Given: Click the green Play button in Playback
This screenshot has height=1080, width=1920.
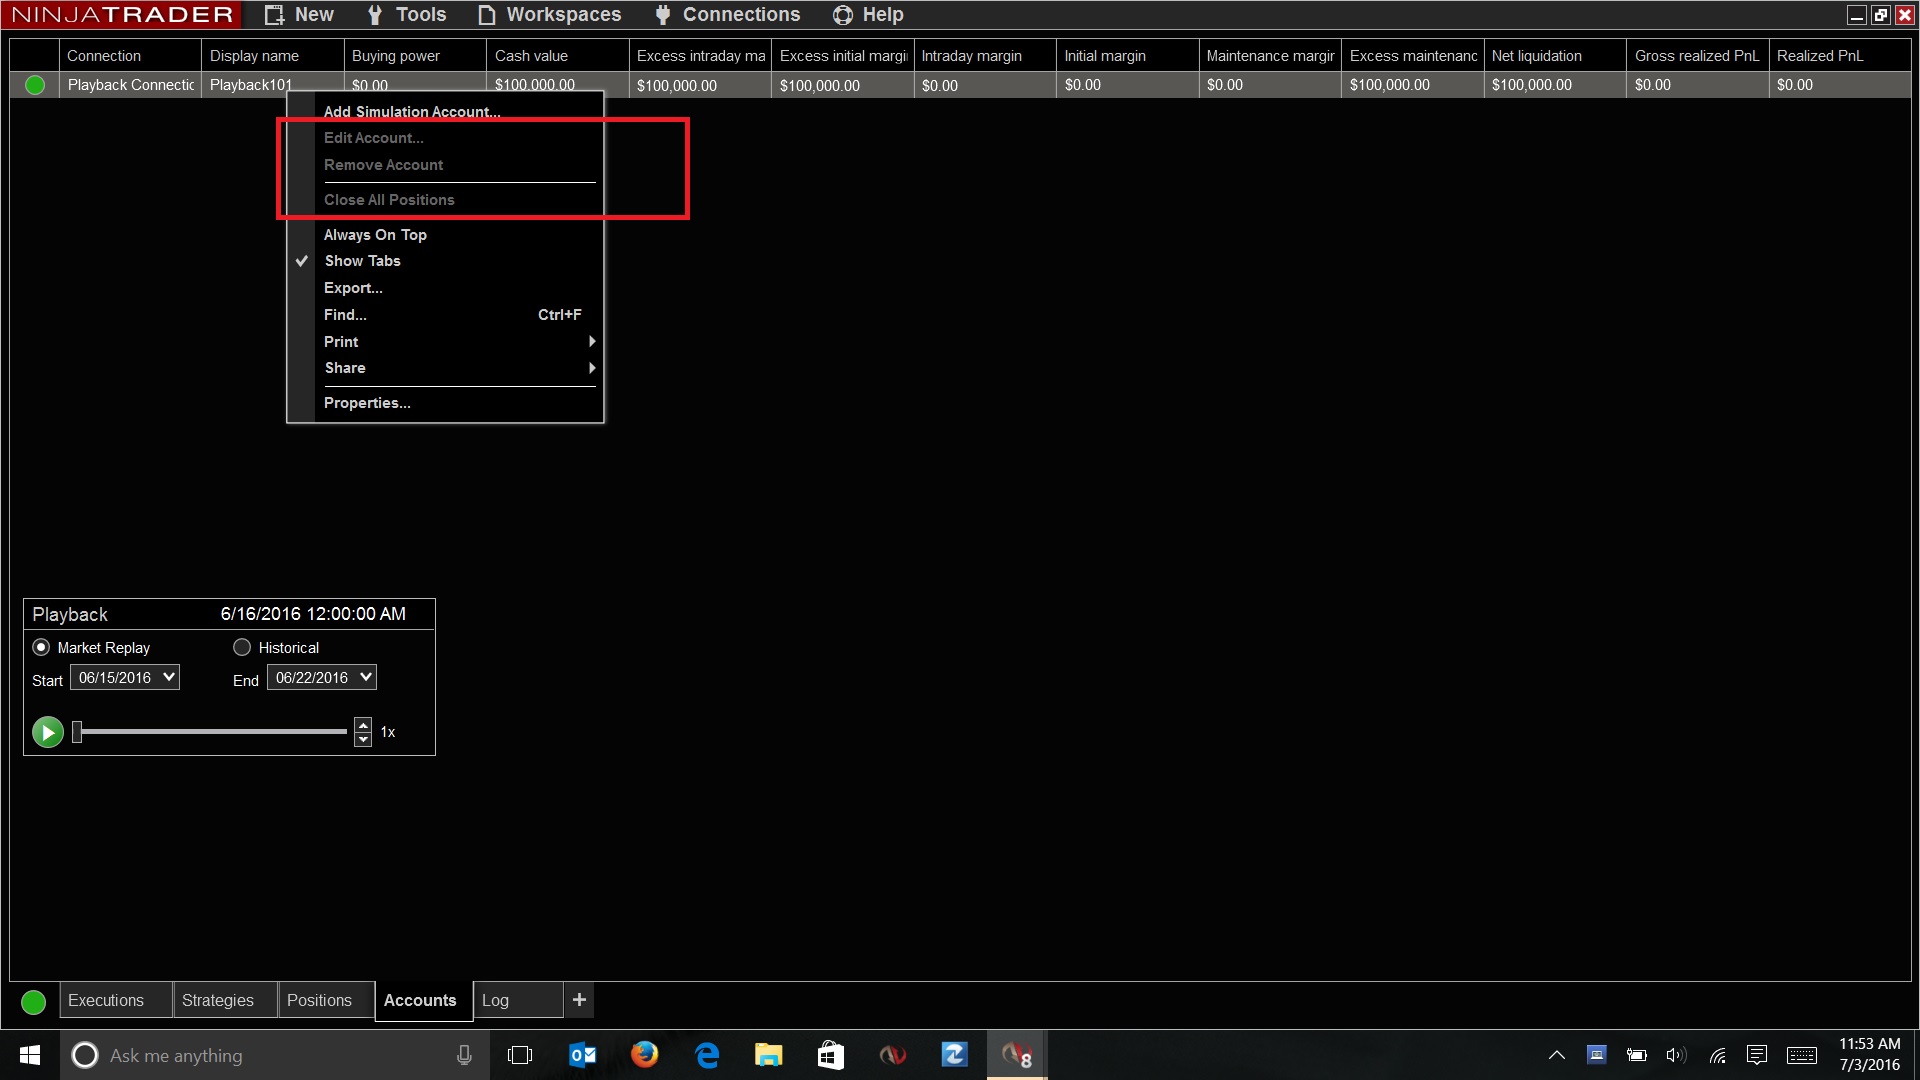Looking at the screenshot, I should pos(47,732).
